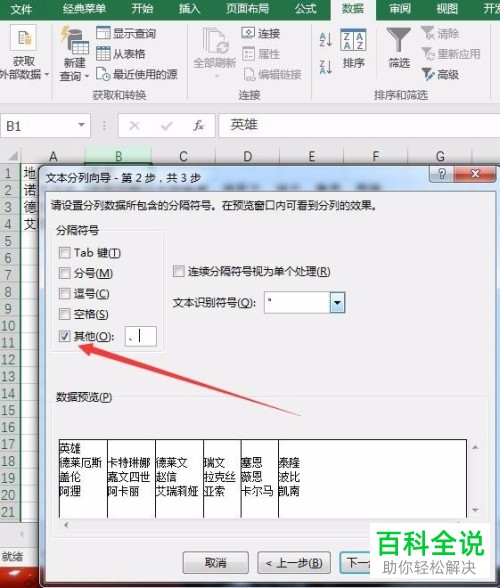Open the text qualifier dropdown

click(x=337, y=302)
